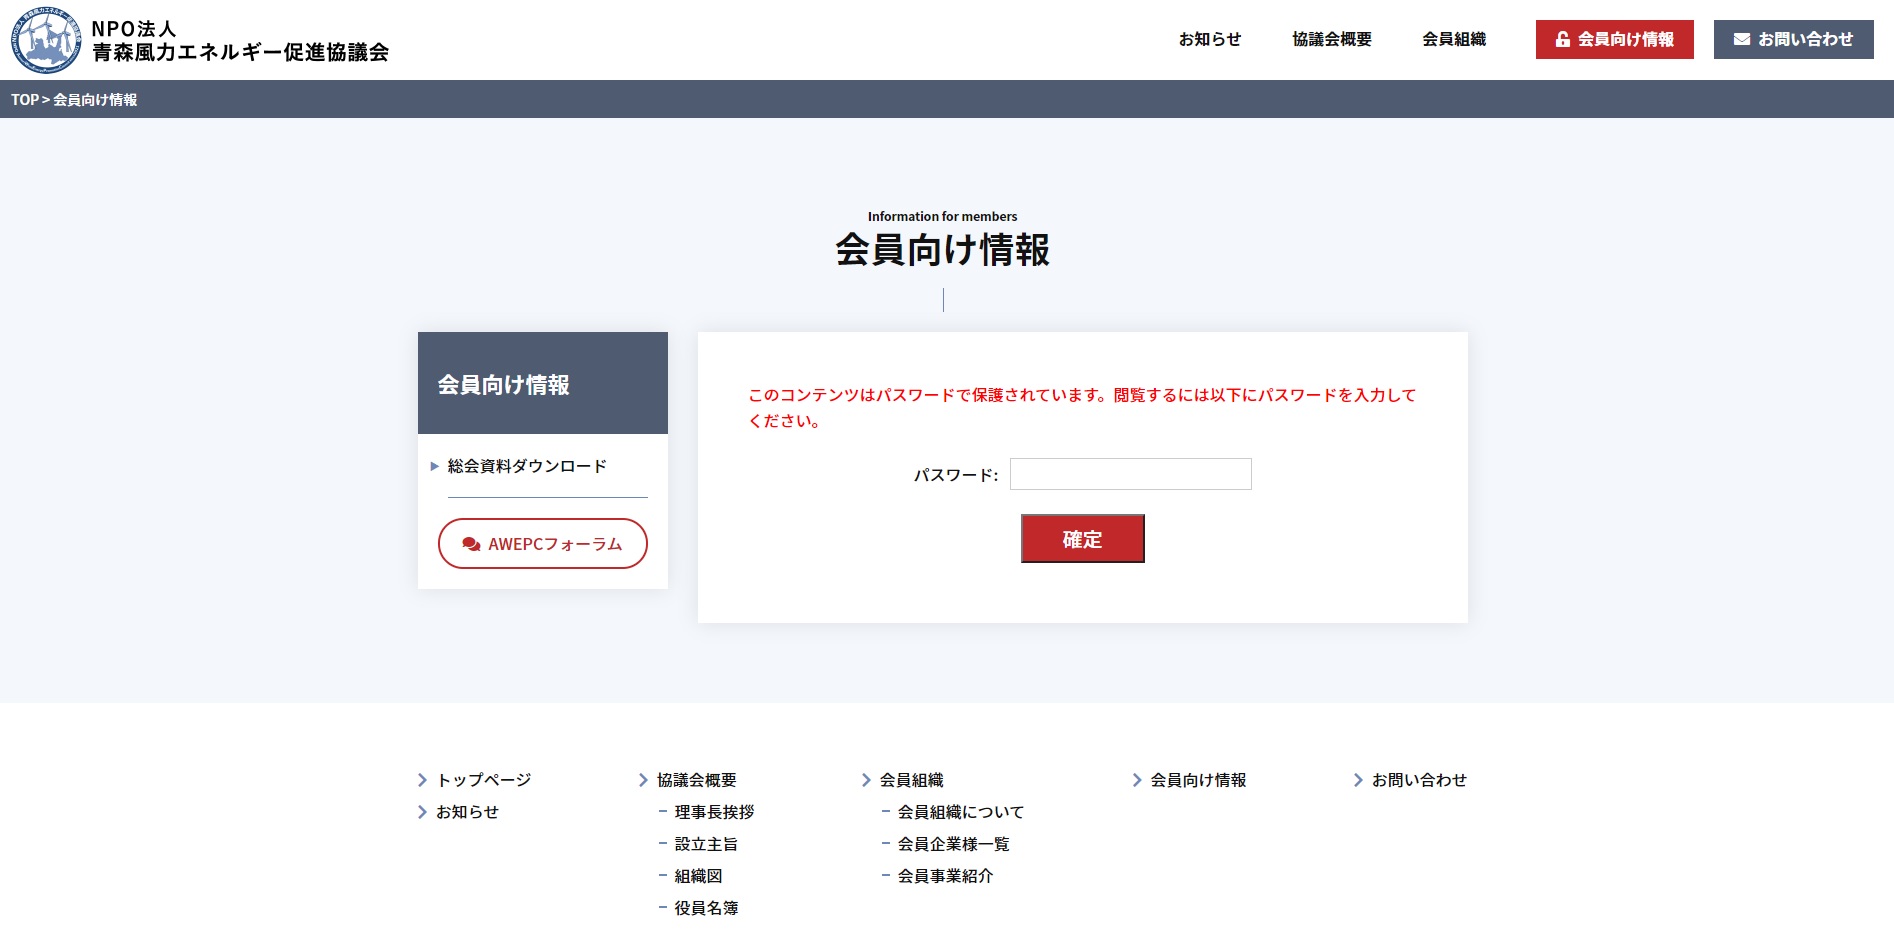The width and height of the screenshot is (1894, 938).
Task: Open the AWEPCフォーラム sidebar button
Action: [x=543, y=544]
